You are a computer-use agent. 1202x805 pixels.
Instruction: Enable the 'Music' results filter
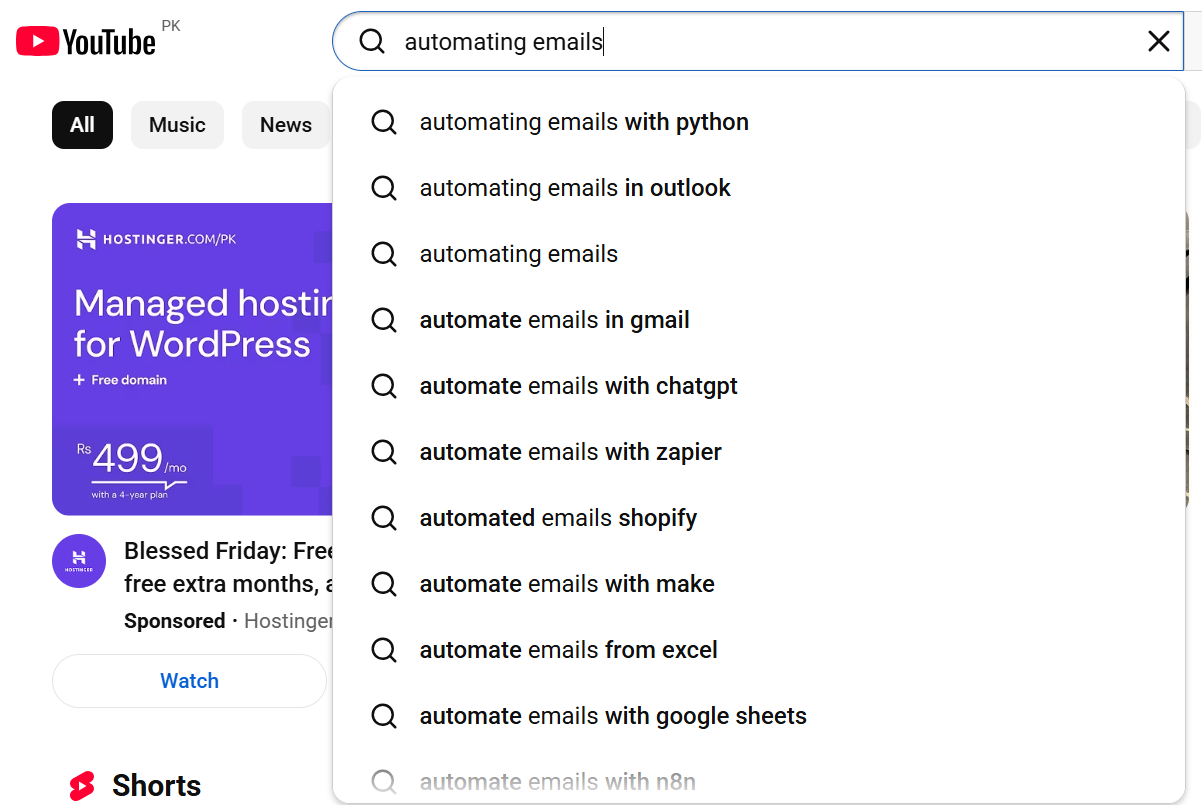click(x=177, y=124)
